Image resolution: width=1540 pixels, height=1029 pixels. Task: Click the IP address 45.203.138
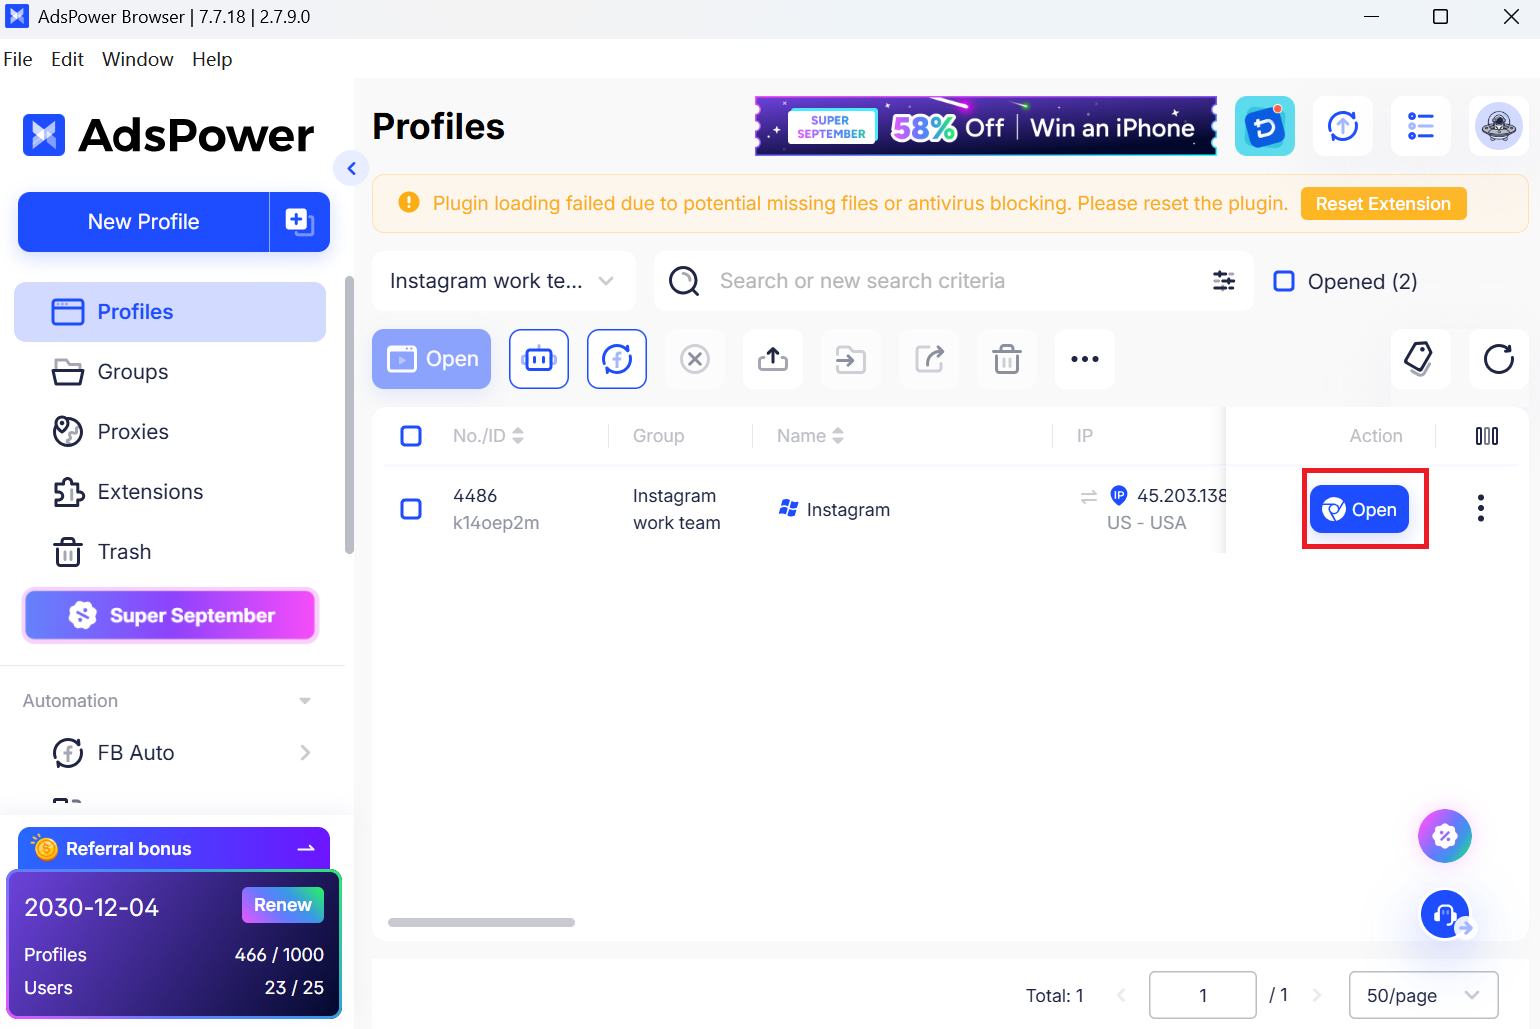(1181, 496)
